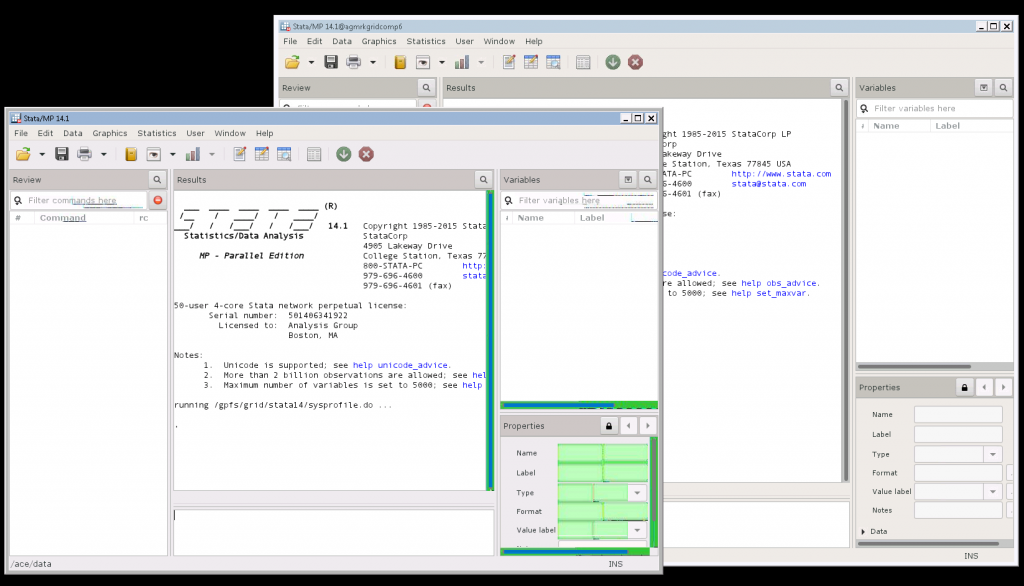
Task: Expand the Data section in back Properties panel
Action: click(863, 532)
